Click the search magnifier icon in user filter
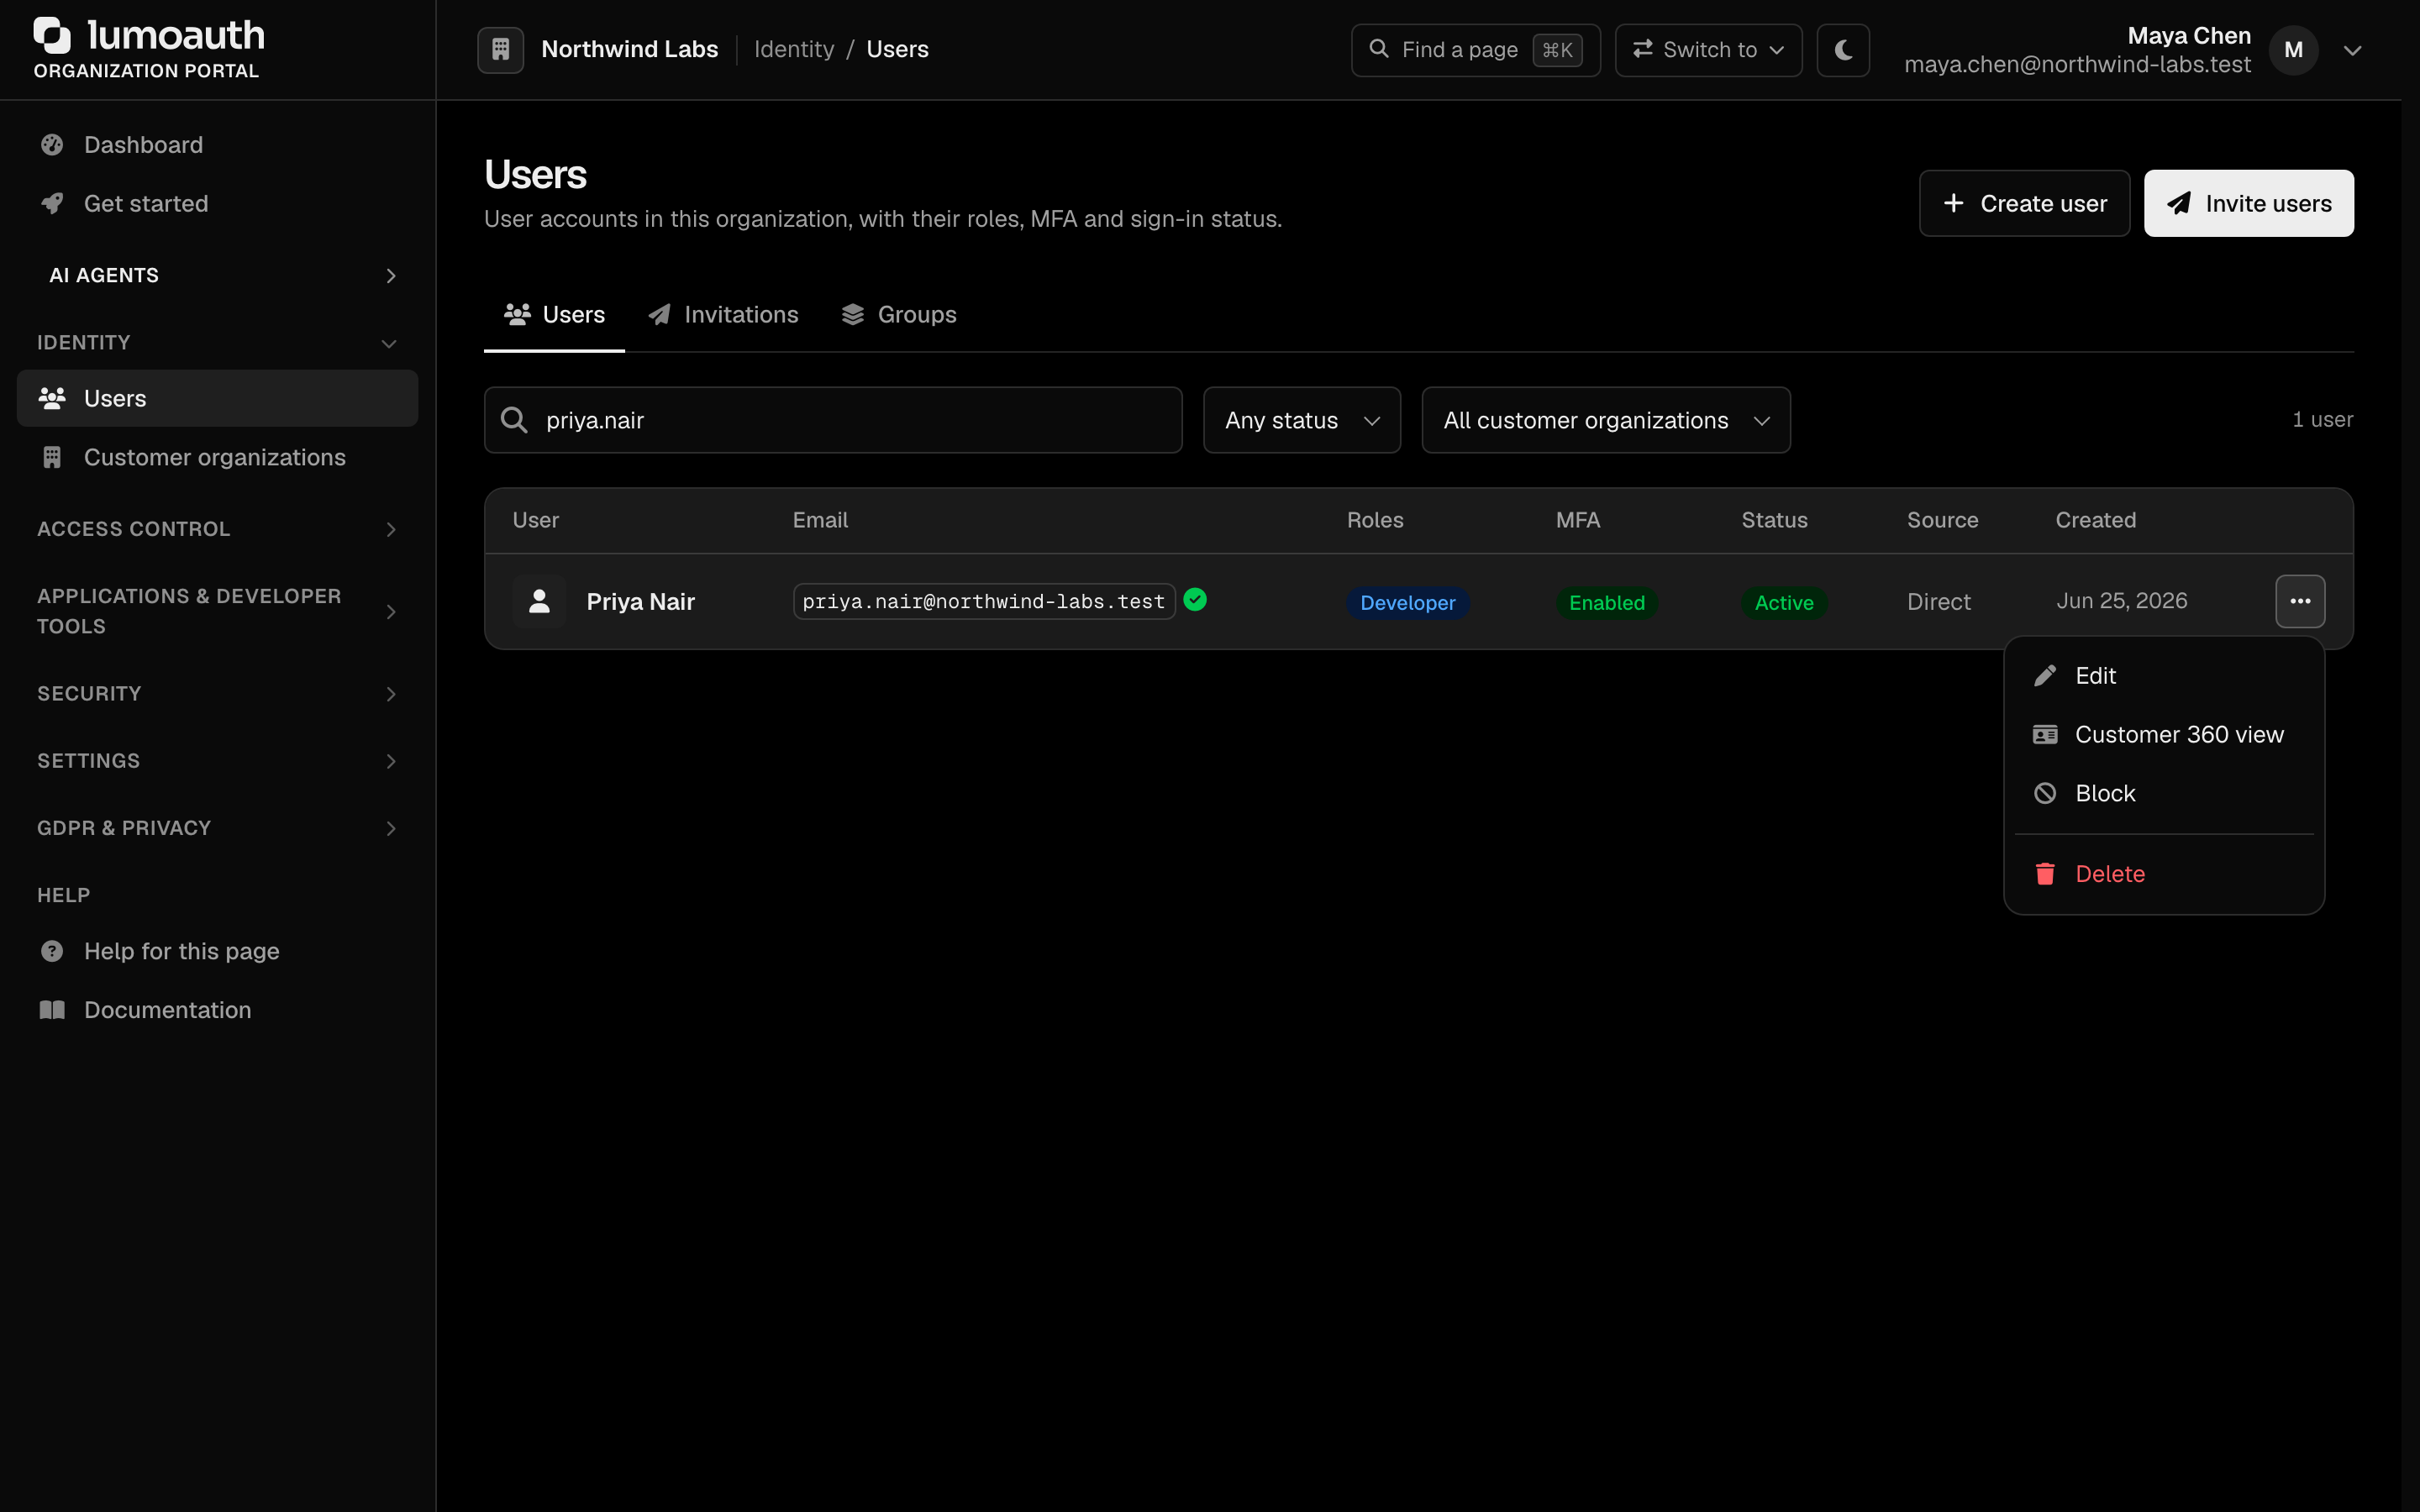 click(514, 420)
